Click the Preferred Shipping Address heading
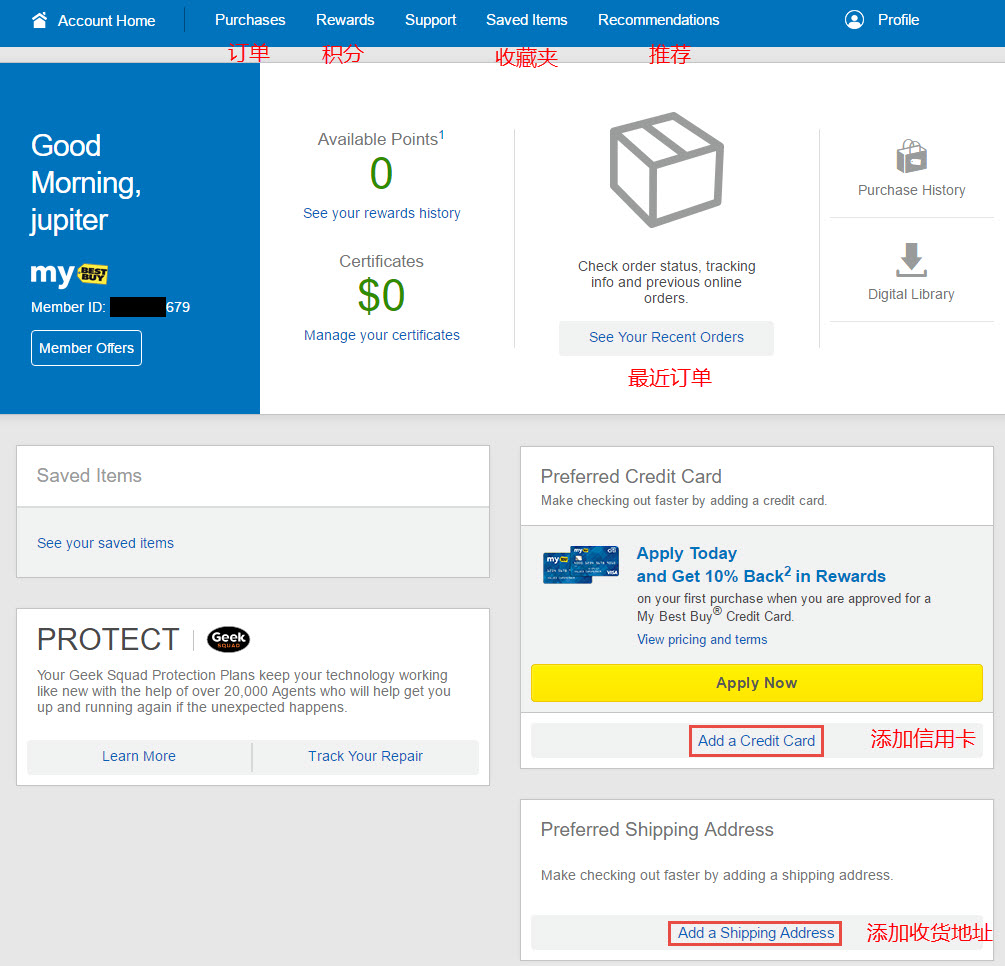The image size is (1005, 966). pos(657,829)
